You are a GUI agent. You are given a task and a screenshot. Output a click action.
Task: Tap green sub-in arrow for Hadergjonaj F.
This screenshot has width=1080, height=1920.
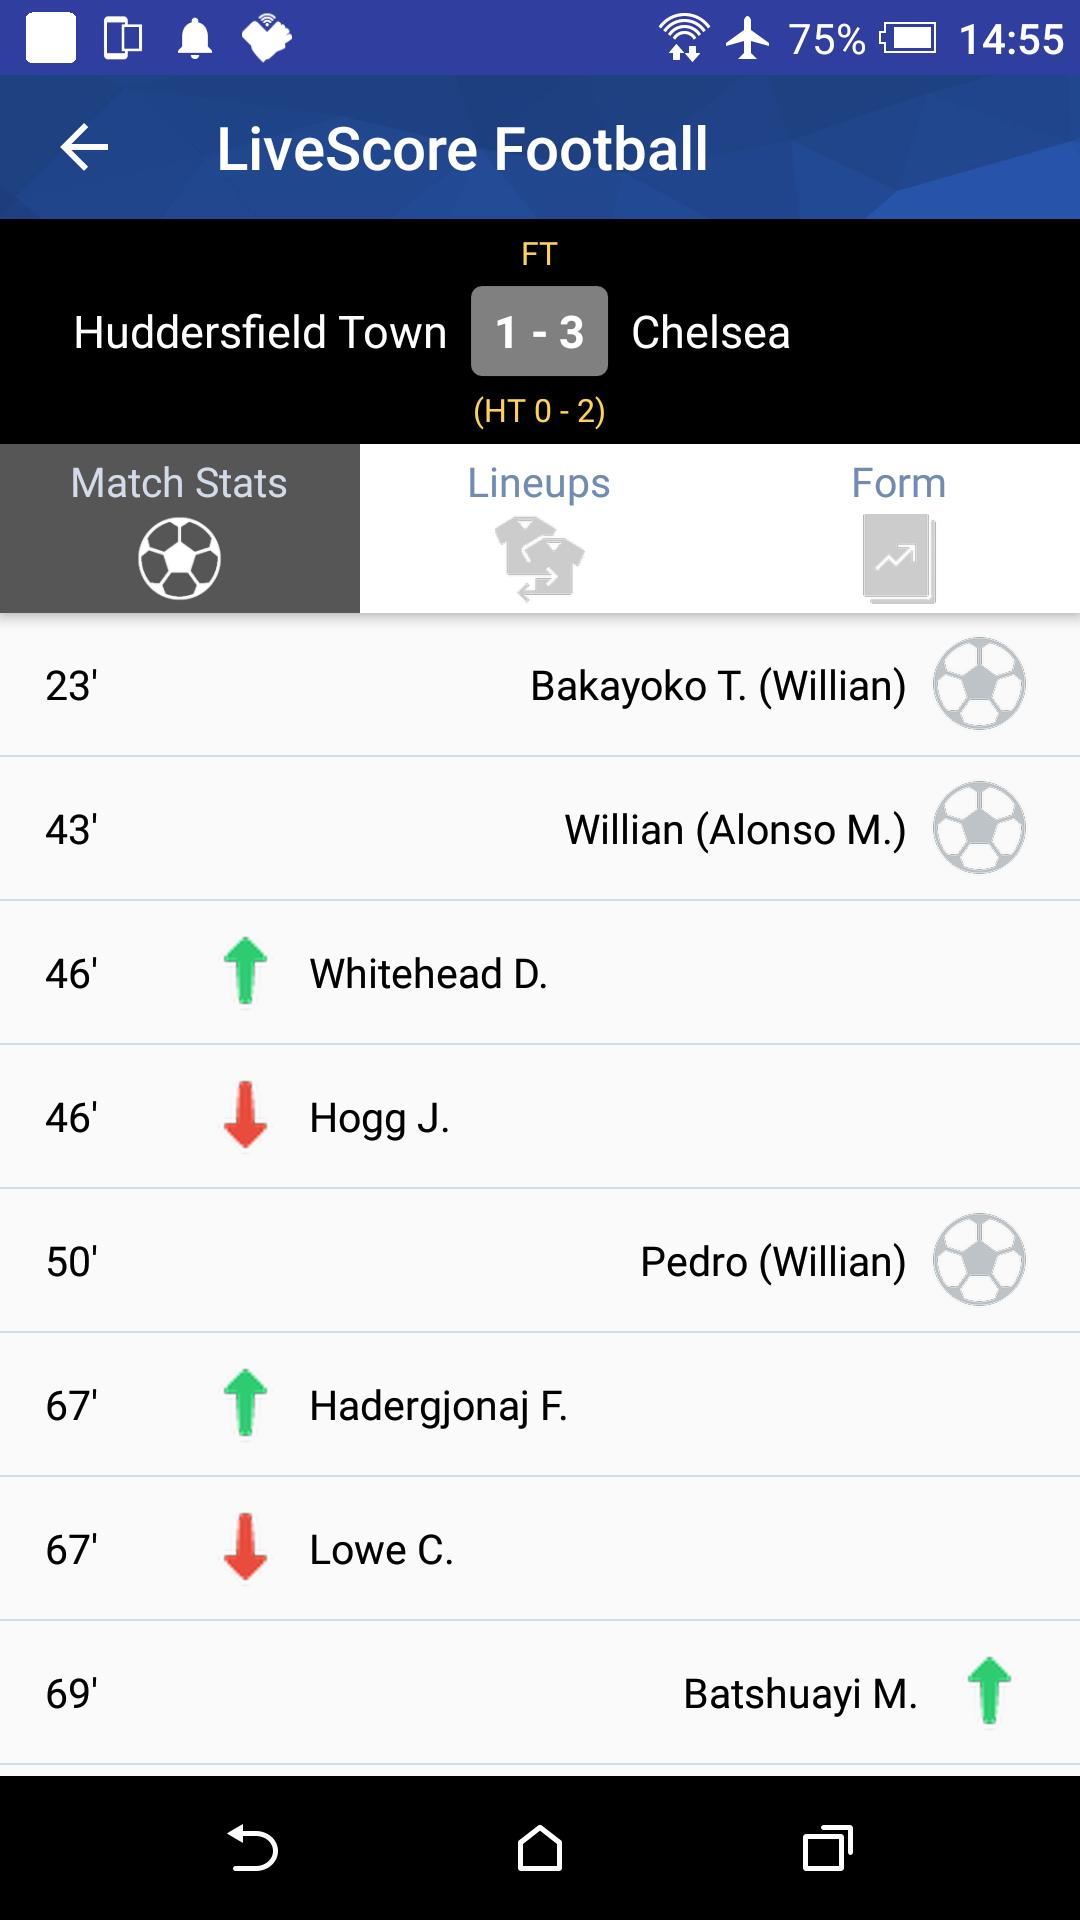(245, 1403)
